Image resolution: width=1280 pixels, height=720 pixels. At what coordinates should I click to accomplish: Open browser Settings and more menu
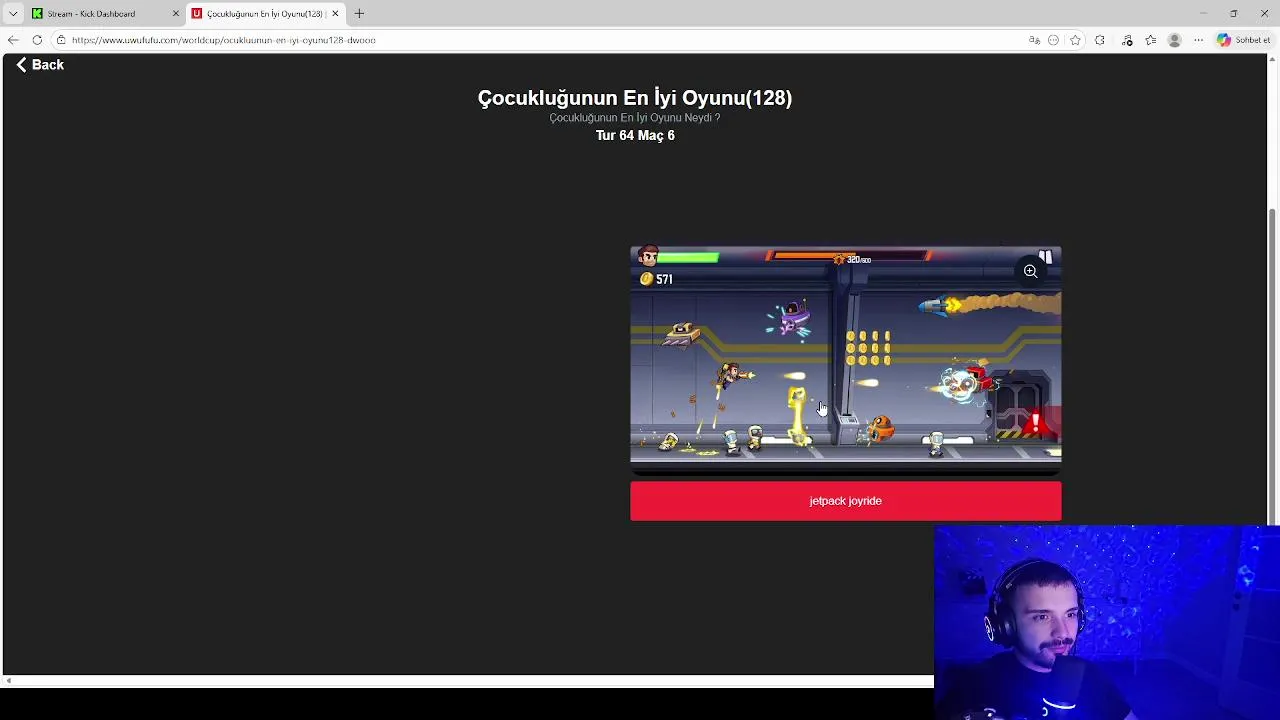(1199, 40)
